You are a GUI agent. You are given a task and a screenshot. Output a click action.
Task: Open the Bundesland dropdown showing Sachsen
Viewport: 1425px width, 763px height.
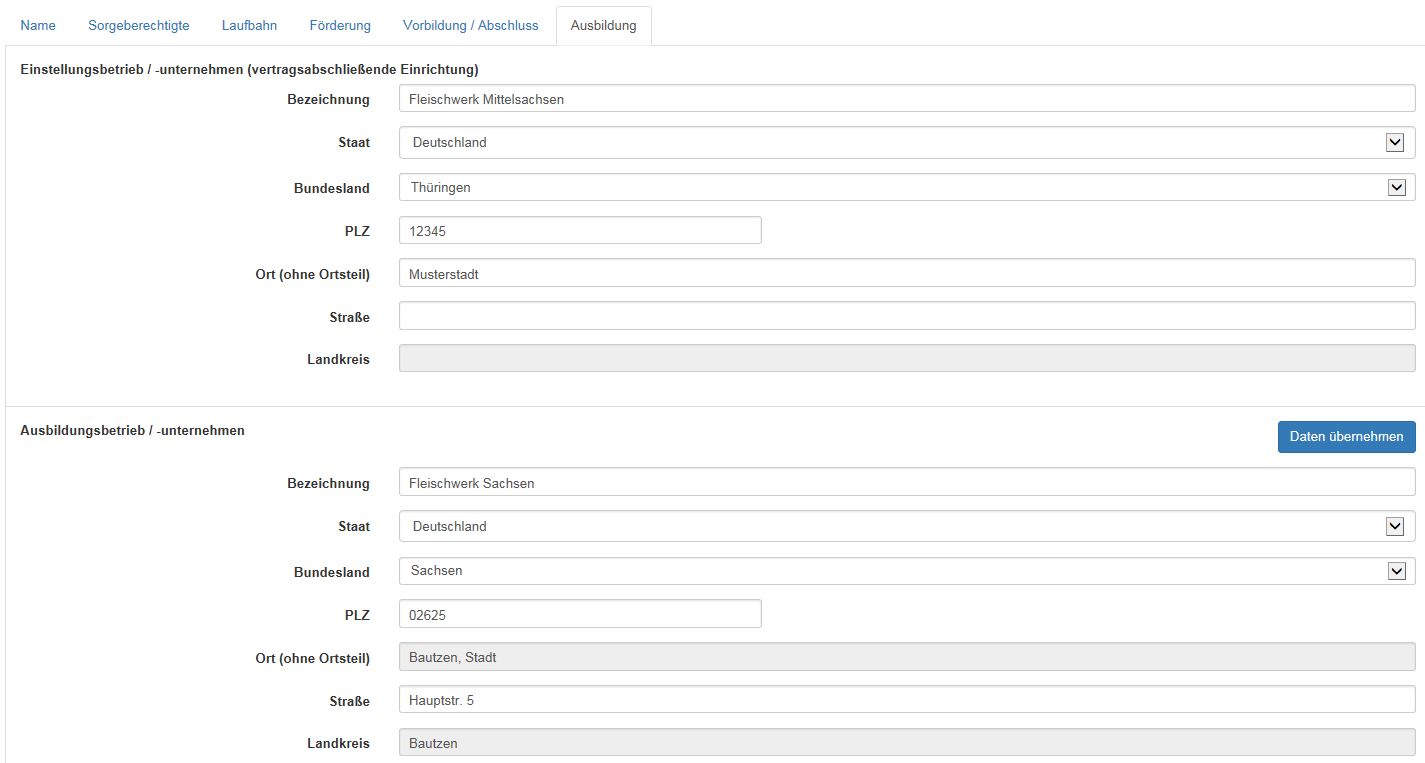(x=906, y=570)
